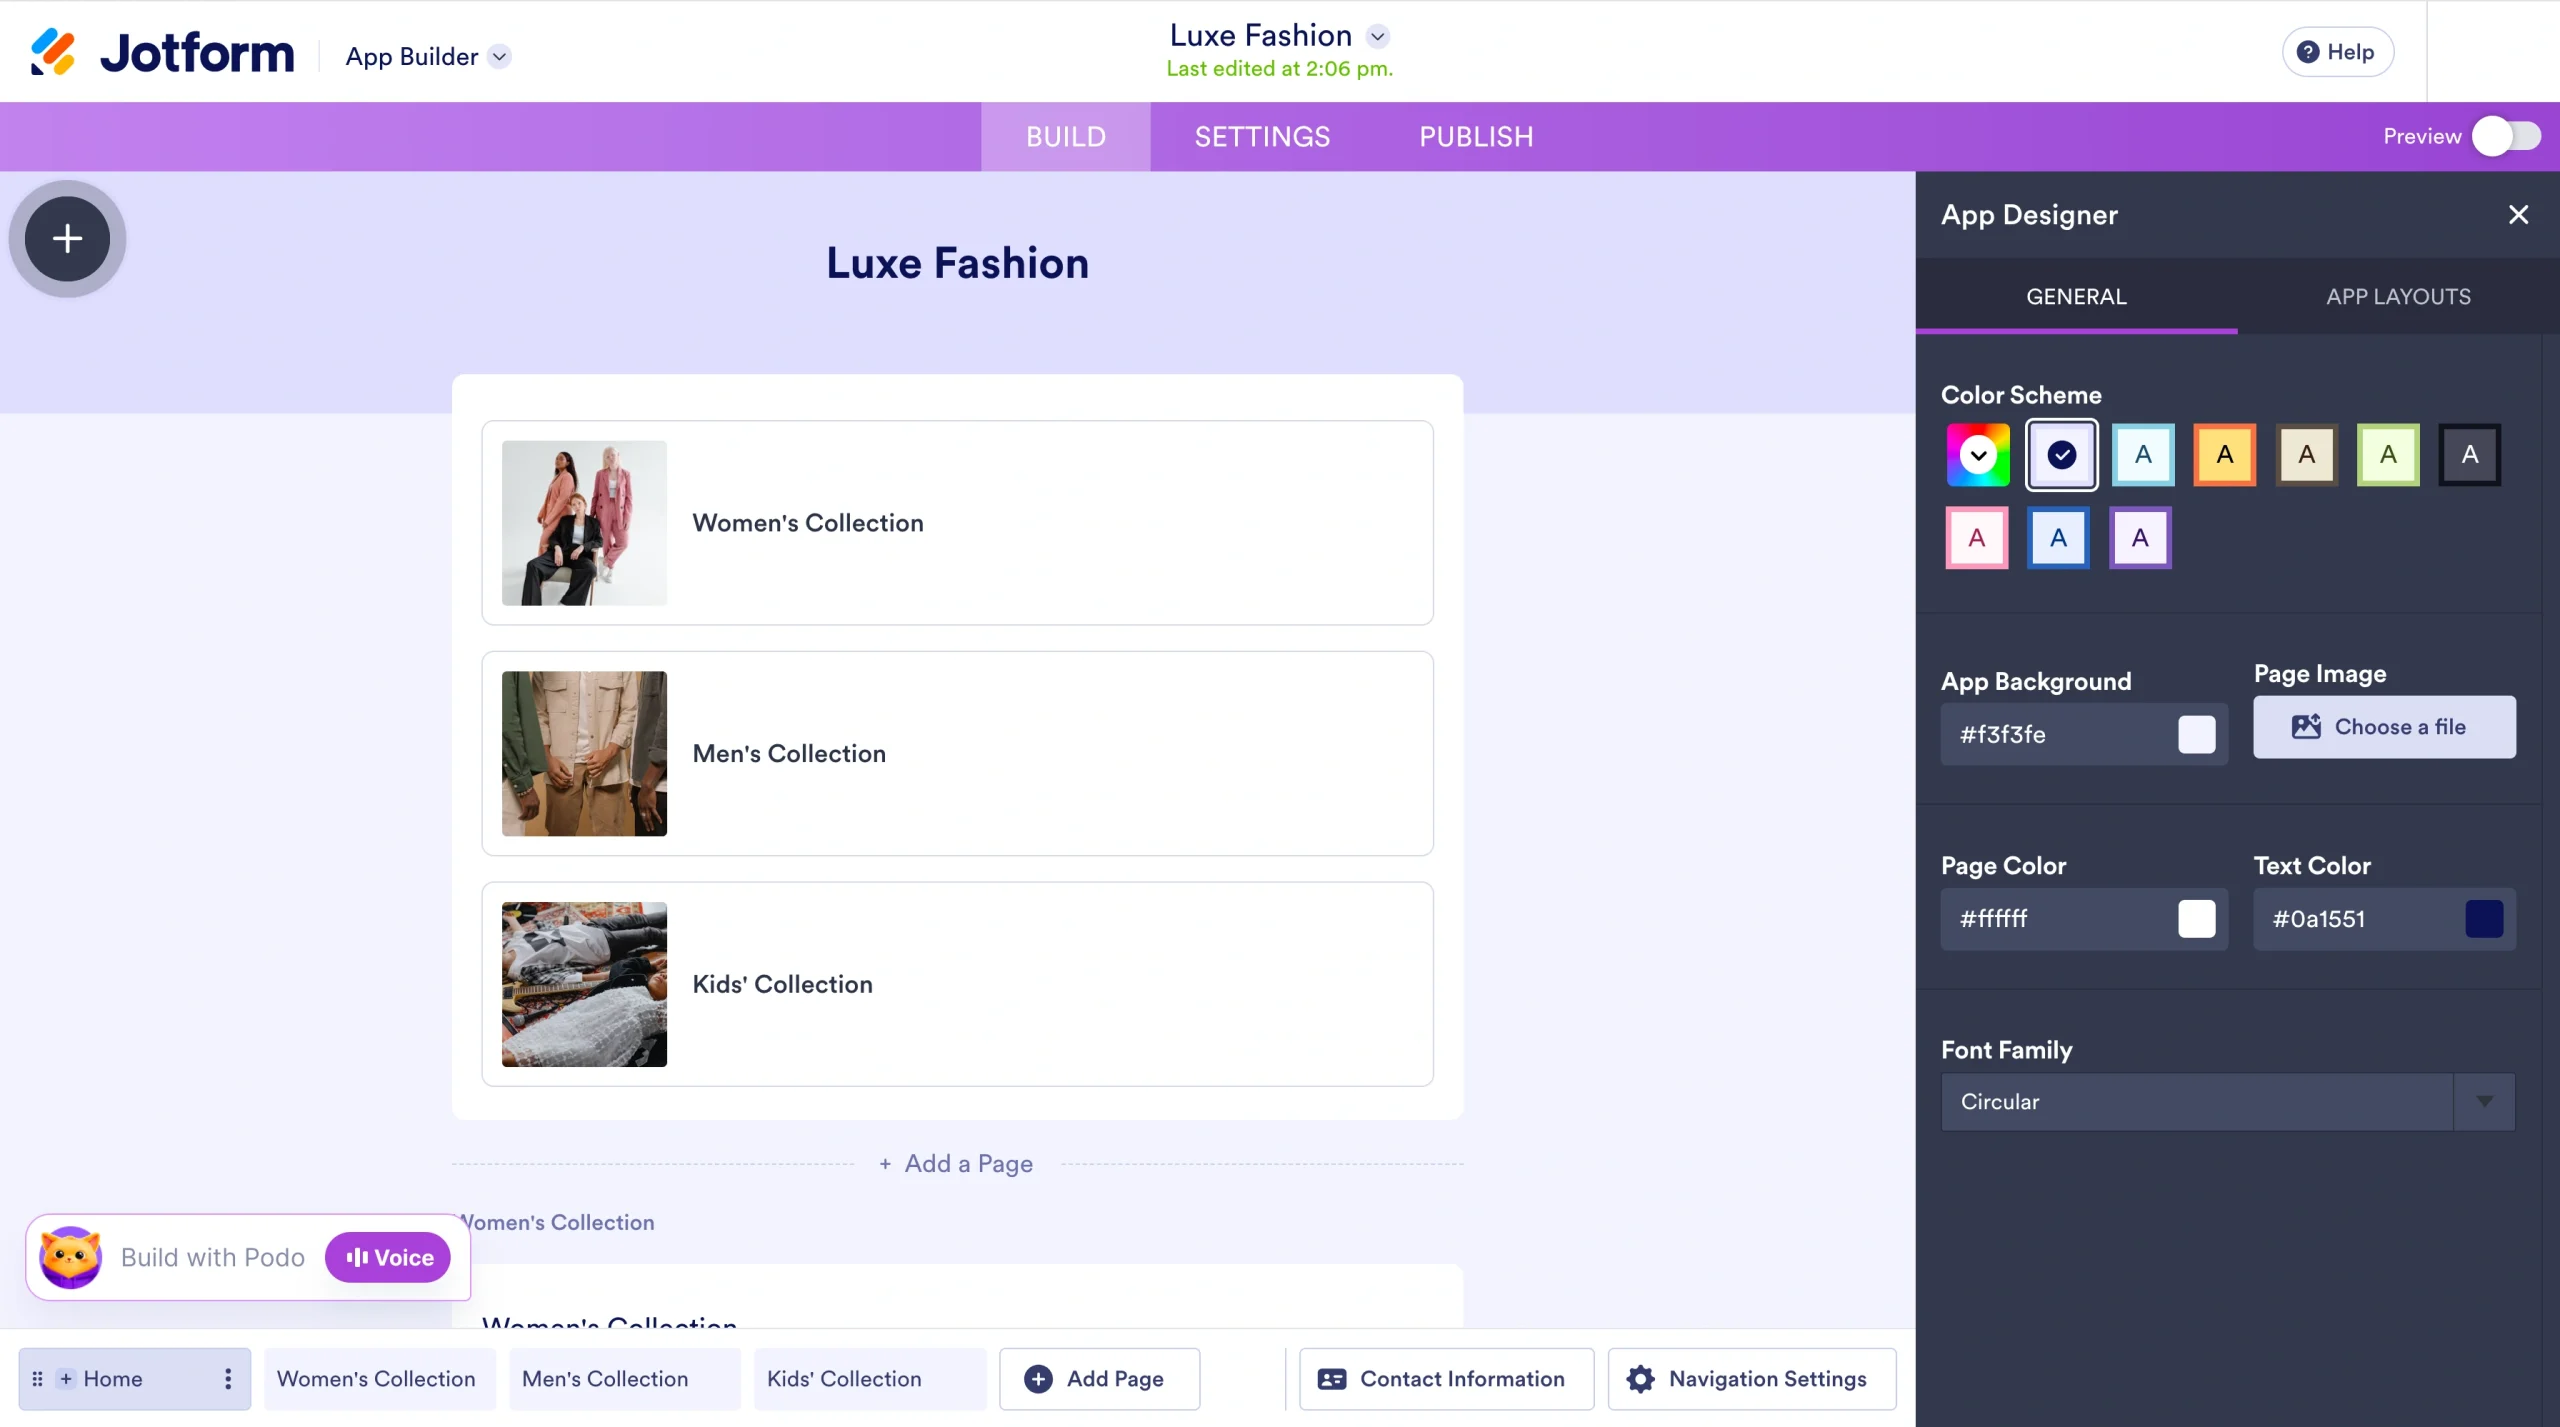The width and height of the screenshot is (2560, 1427).
Task: Open Navigation Settings via the gear icon
Action: [1639, 1379]
